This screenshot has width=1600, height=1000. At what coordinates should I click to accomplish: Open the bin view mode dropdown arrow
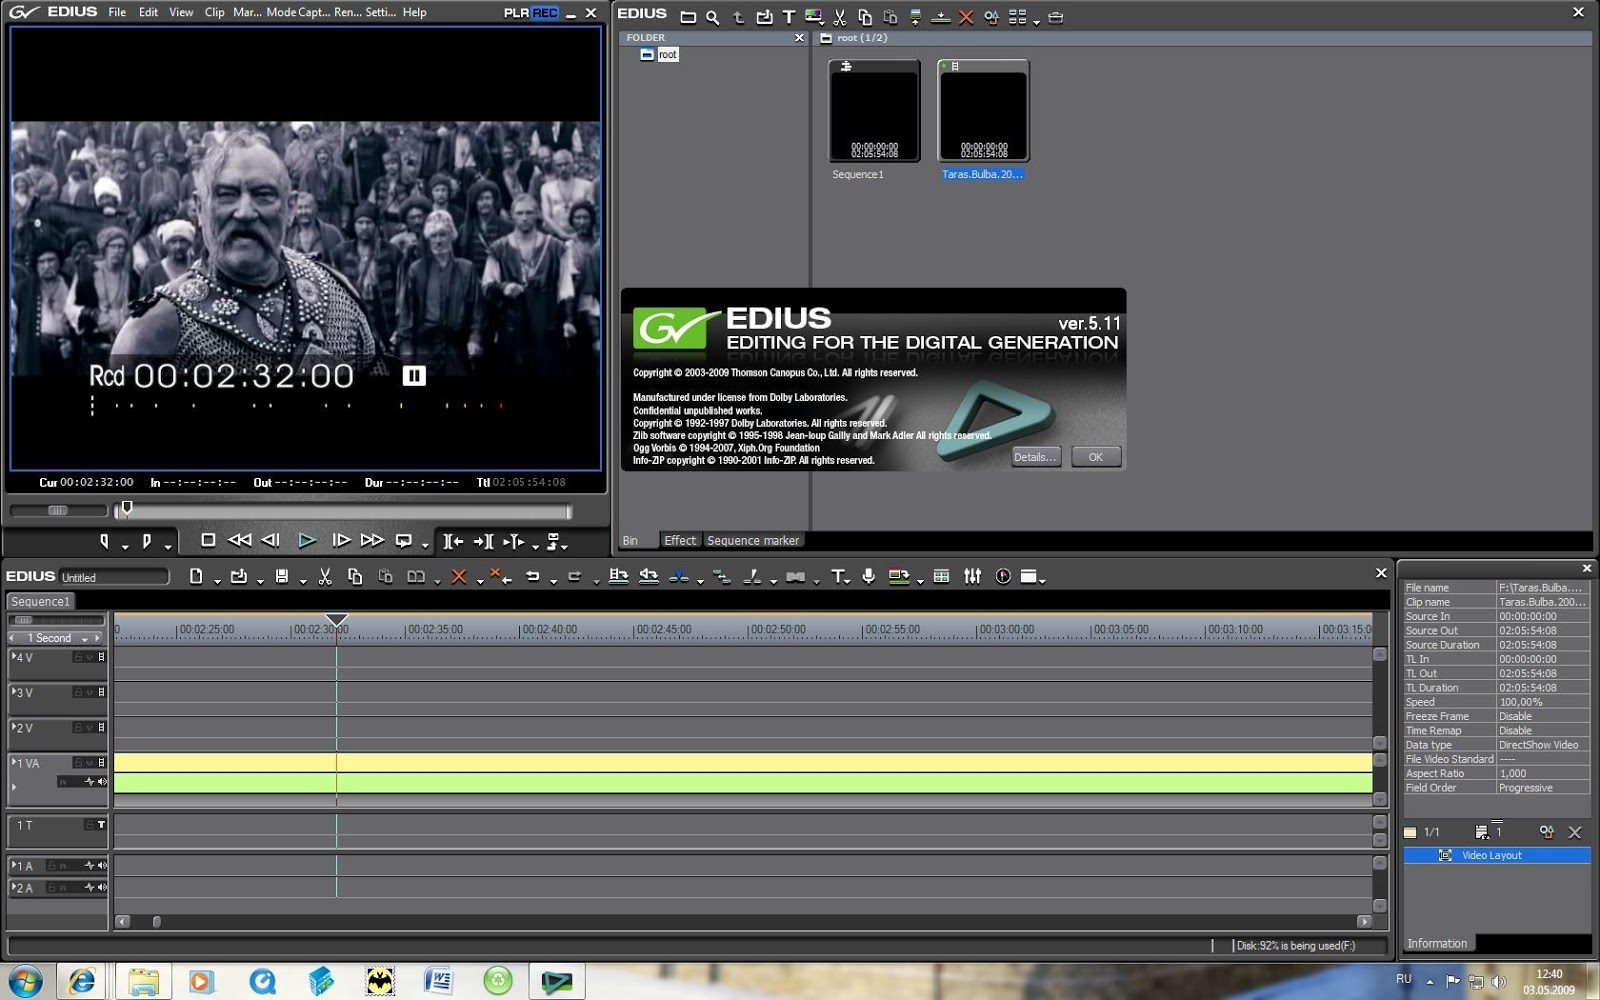[x=1036, y=21]
